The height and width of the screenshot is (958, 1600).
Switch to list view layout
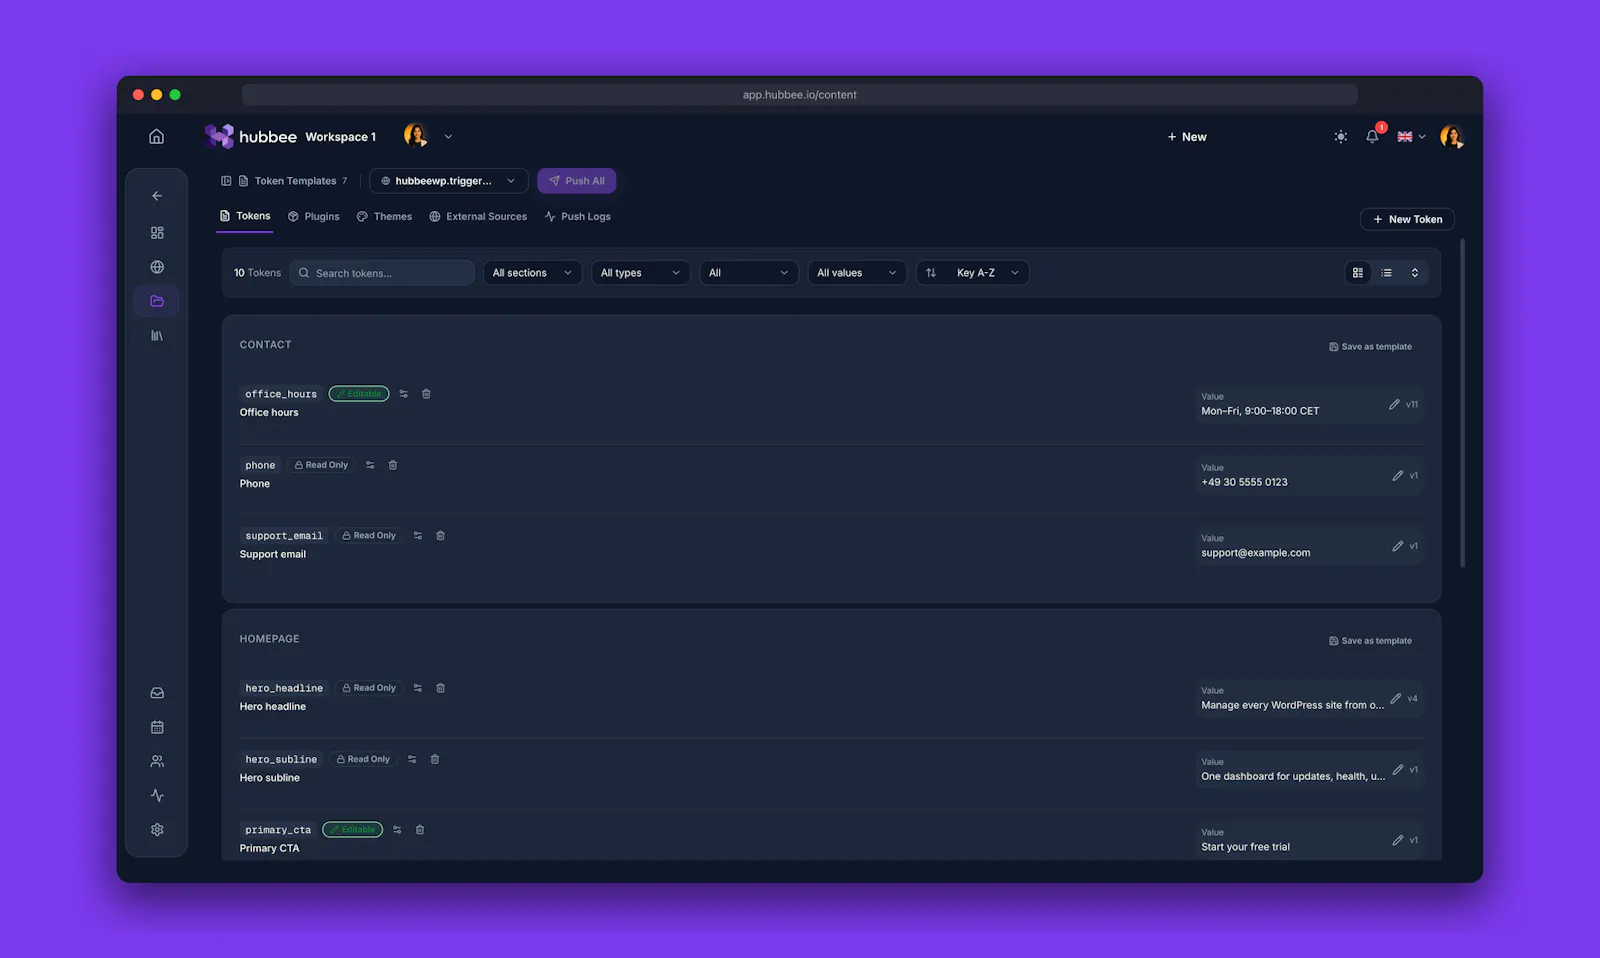pos(1386,273)
